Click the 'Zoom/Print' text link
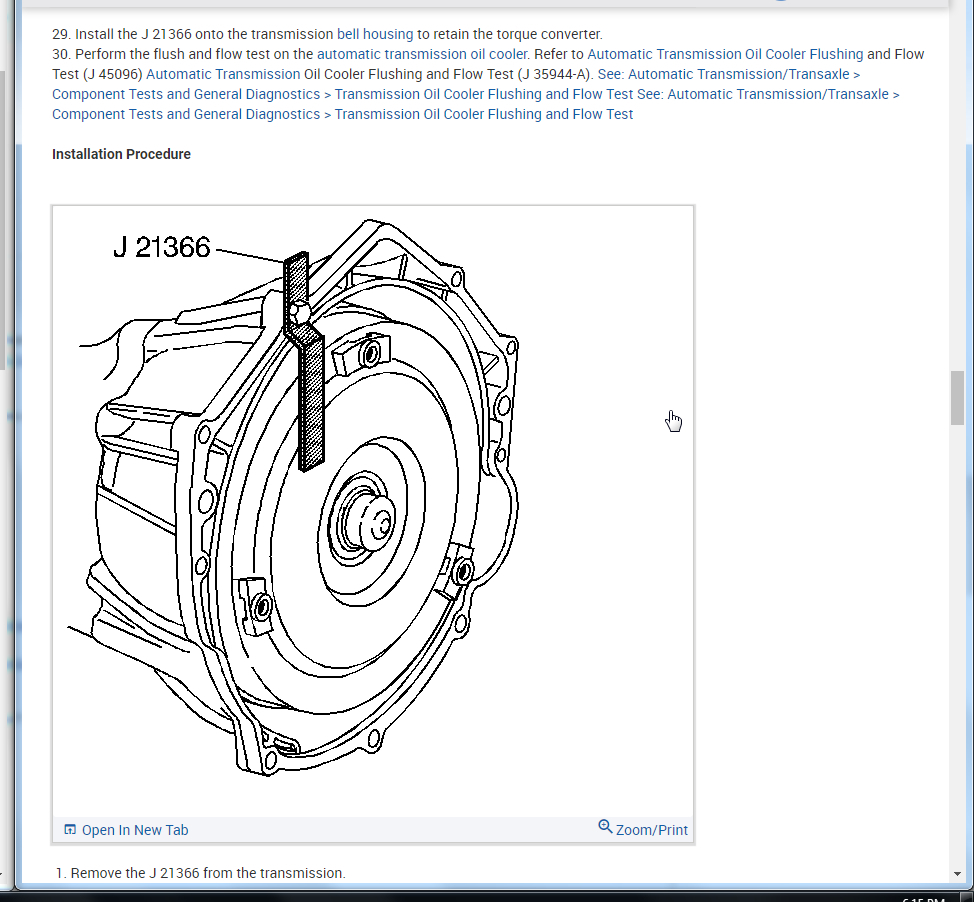Viewport: 974px width, 902px height. pyautogui.click(x=652, y=830)
